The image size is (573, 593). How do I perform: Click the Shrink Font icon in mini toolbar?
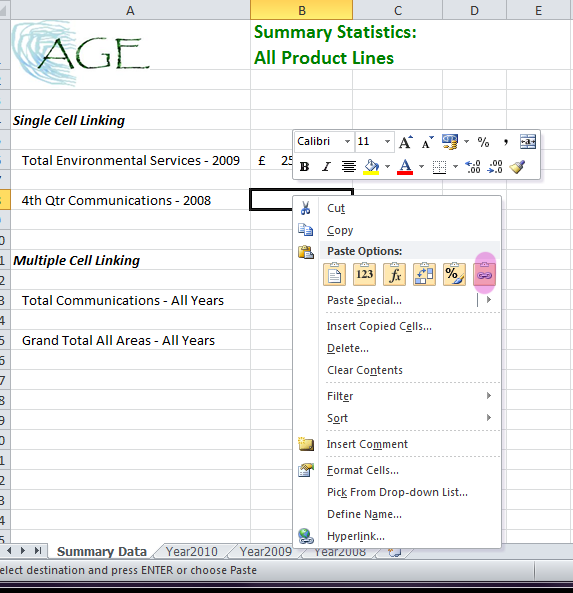point(427,142)
